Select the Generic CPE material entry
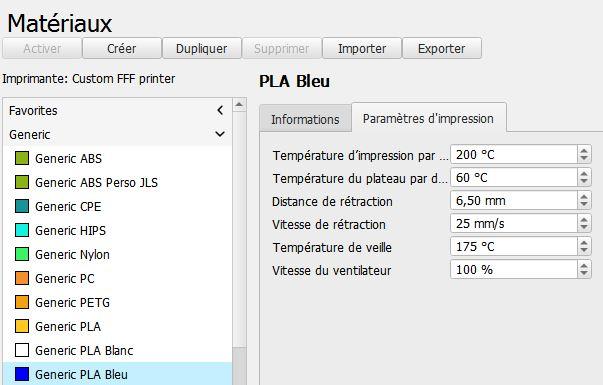603x385 pixels. click(x=117, y=206)
